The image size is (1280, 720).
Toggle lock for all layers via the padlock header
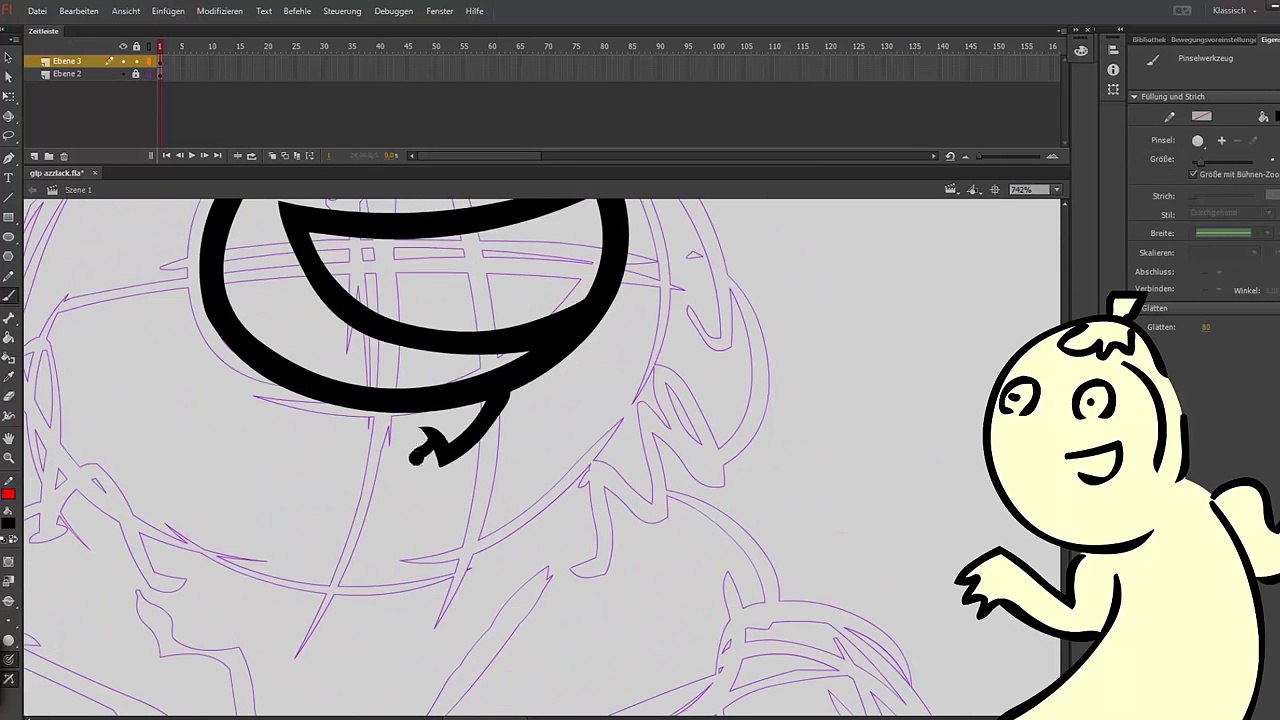136,47
